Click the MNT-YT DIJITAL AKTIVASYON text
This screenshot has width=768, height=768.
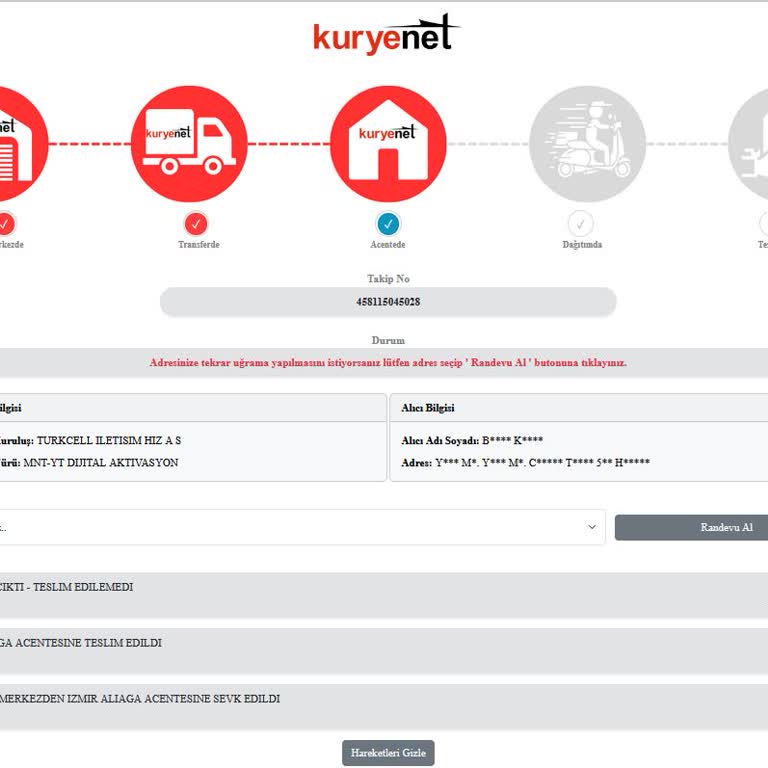(100, 462)
